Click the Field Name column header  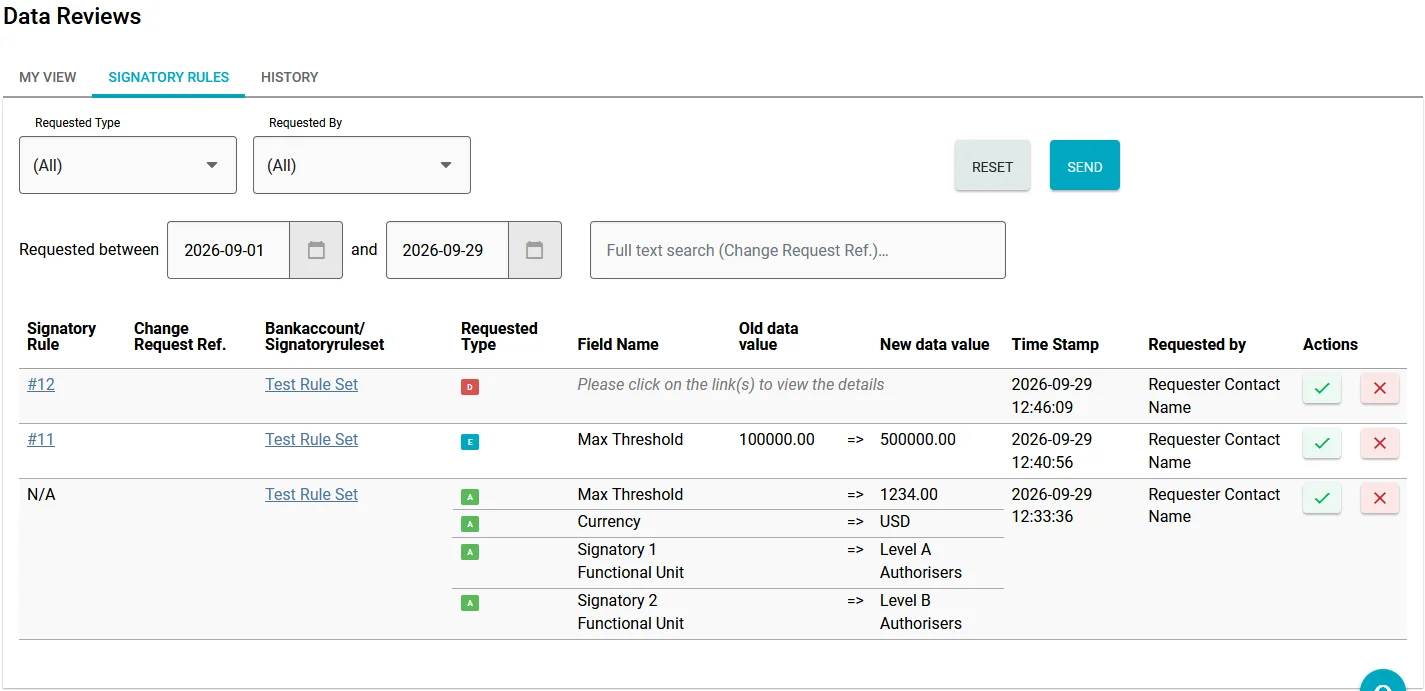618,344
